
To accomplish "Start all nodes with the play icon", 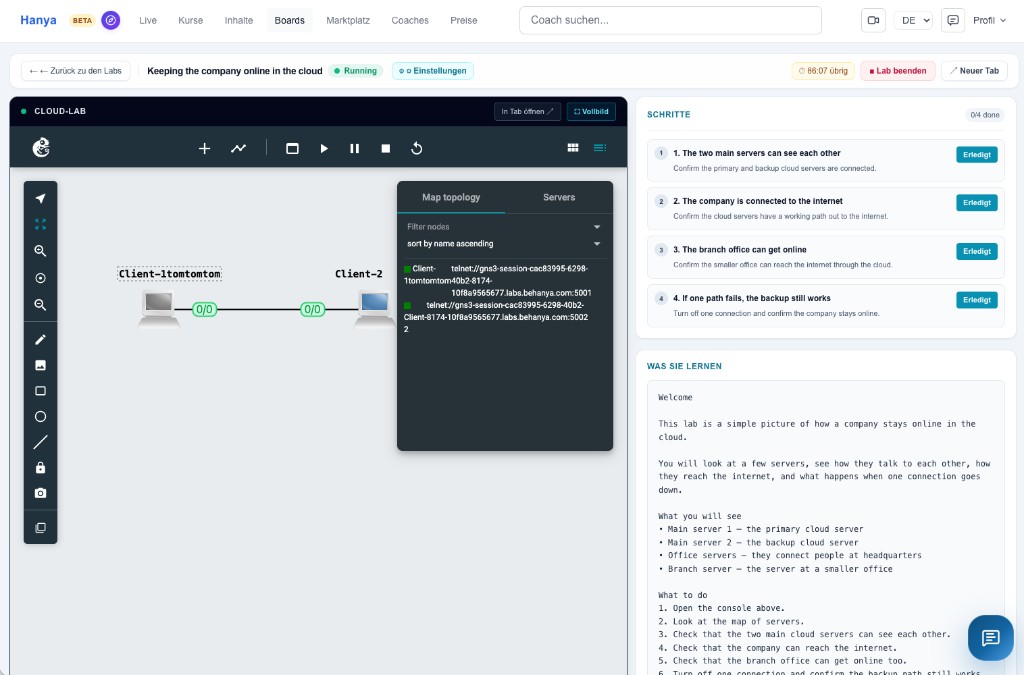I will [x=324, y=149].
